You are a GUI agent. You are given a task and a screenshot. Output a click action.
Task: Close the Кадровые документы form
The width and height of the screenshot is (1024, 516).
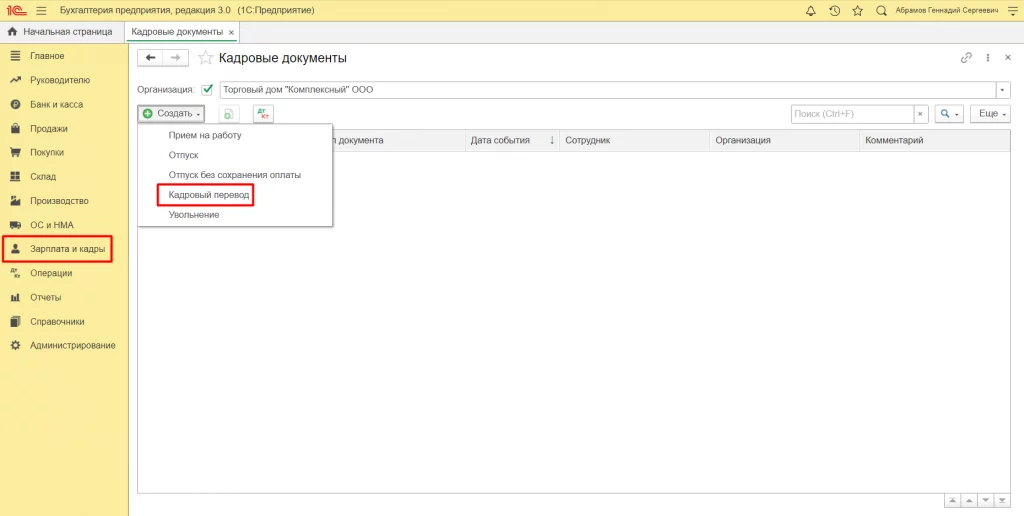point(1008,57)
